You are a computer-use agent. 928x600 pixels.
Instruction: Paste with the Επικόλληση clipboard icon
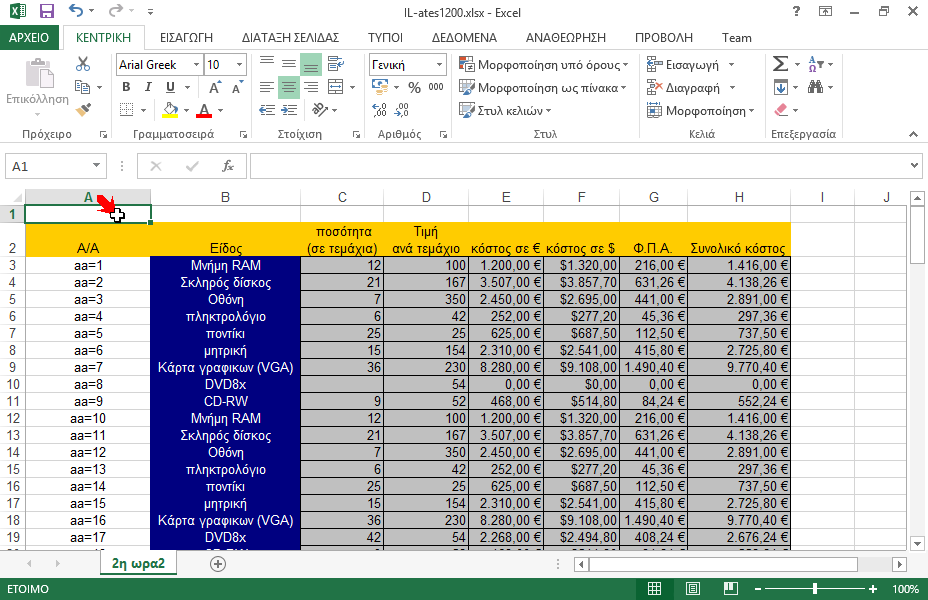tap(38, 75)
